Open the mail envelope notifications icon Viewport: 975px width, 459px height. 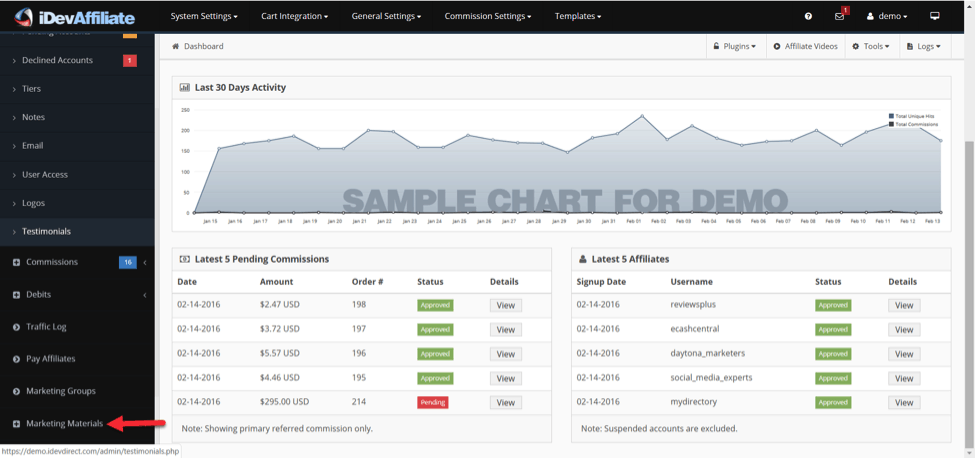[x=839, y=16]
